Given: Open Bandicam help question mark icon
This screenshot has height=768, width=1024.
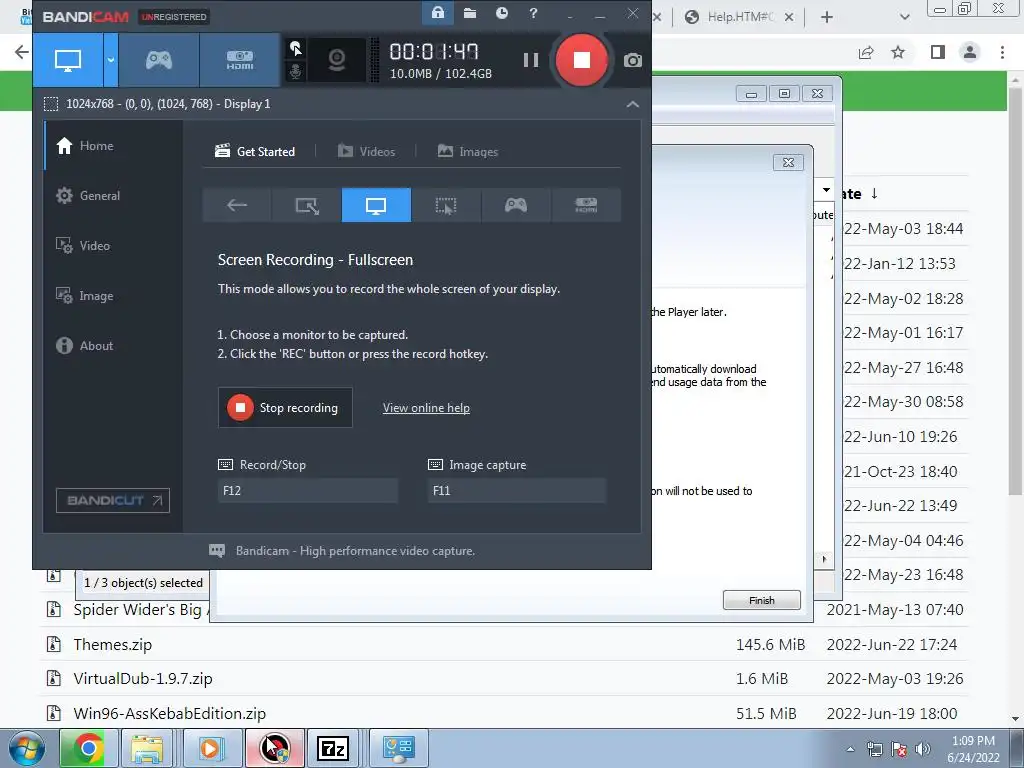Looking at the screenshot, I should click(x=534, y=13).
